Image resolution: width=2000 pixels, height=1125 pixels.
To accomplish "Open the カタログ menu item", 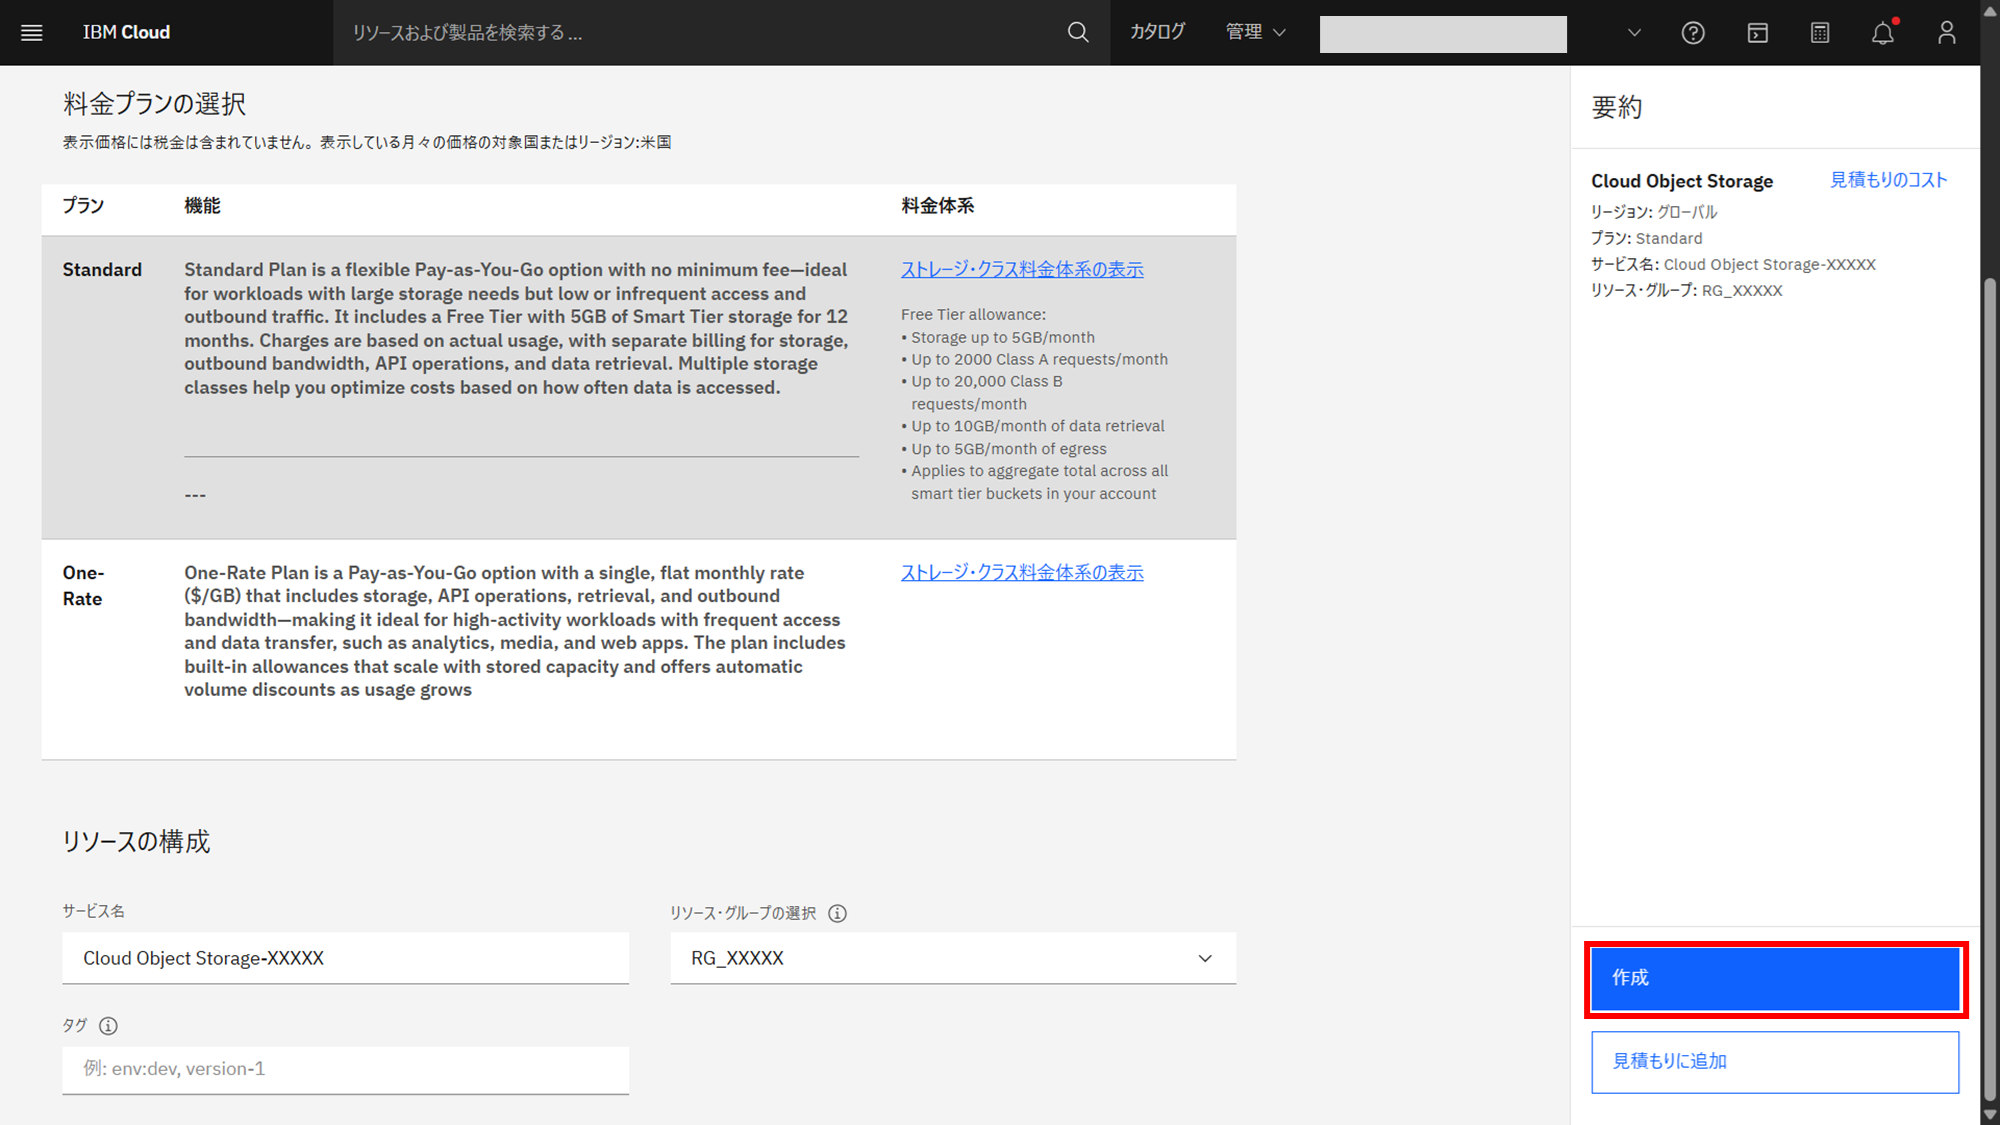I will tap(1158, 33).
